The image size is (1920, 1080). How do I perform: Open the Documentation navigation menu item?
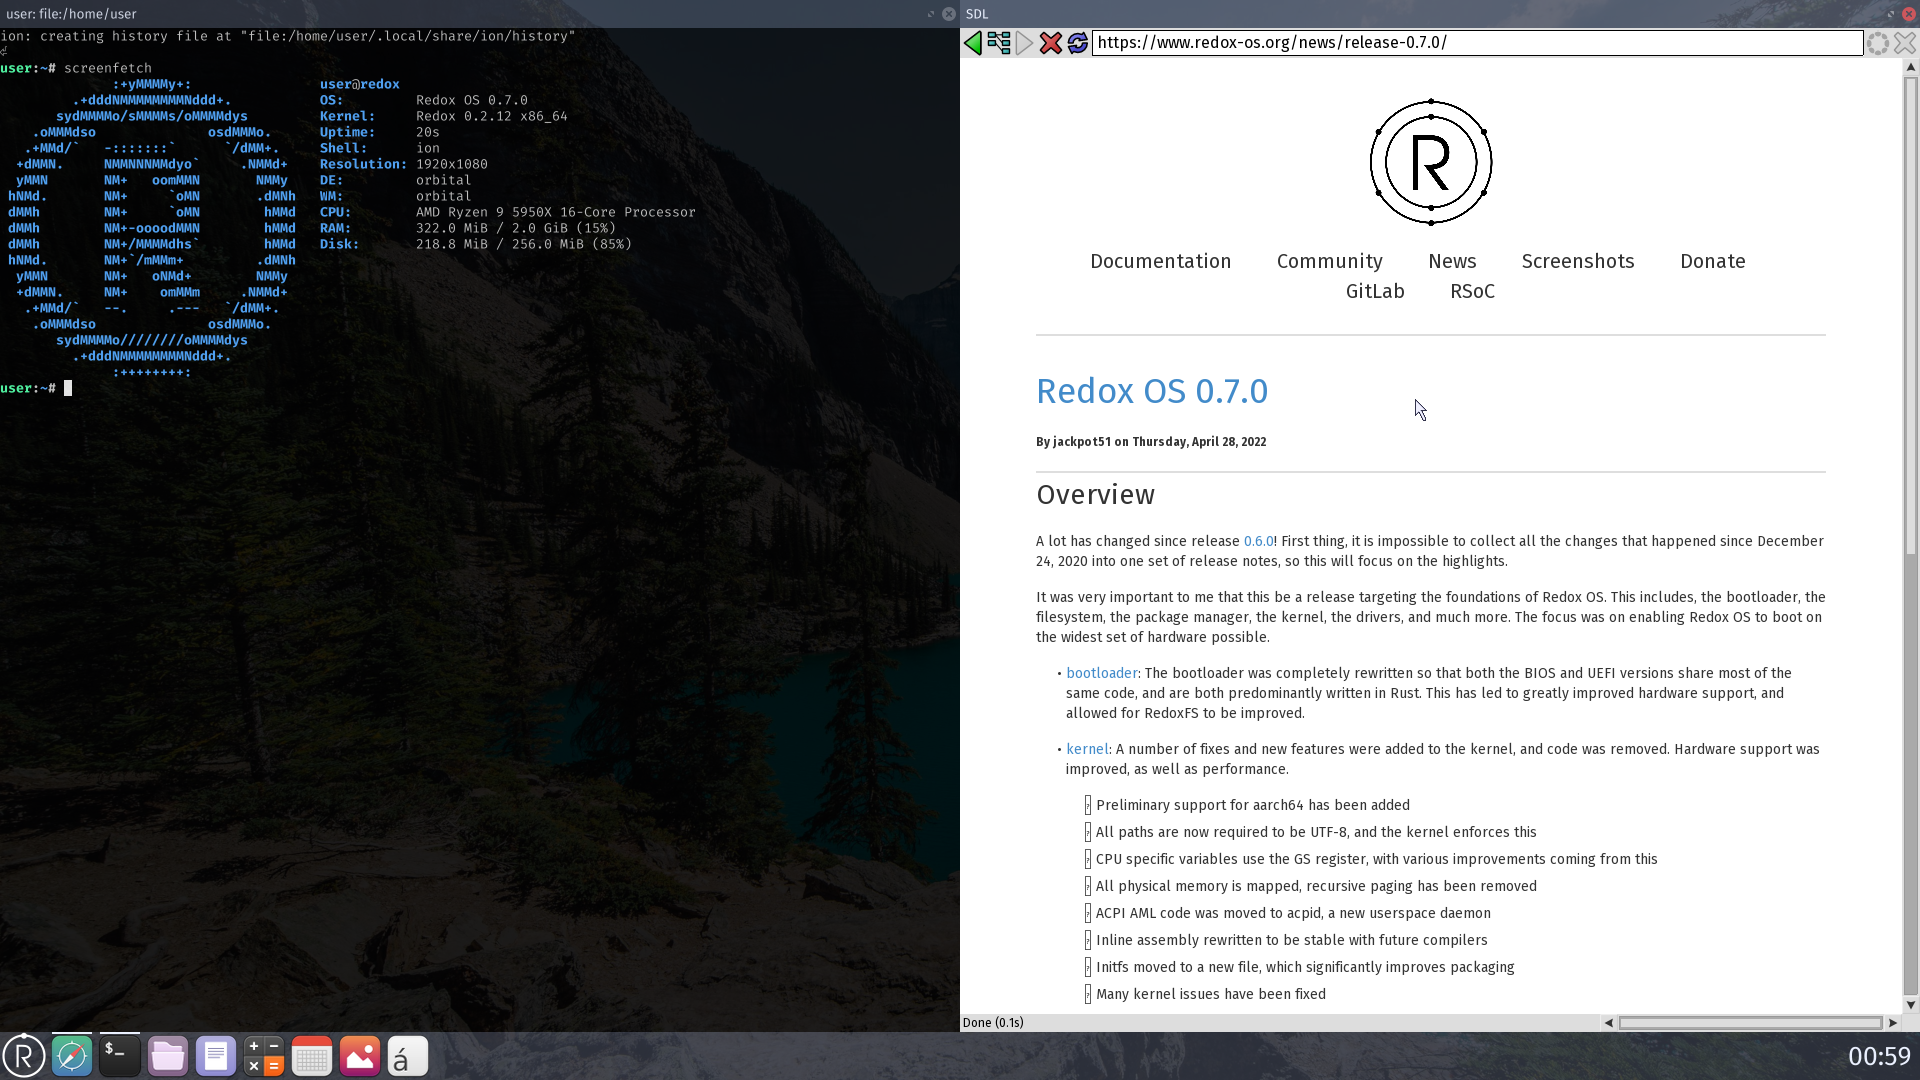(x=1159, y=261)
